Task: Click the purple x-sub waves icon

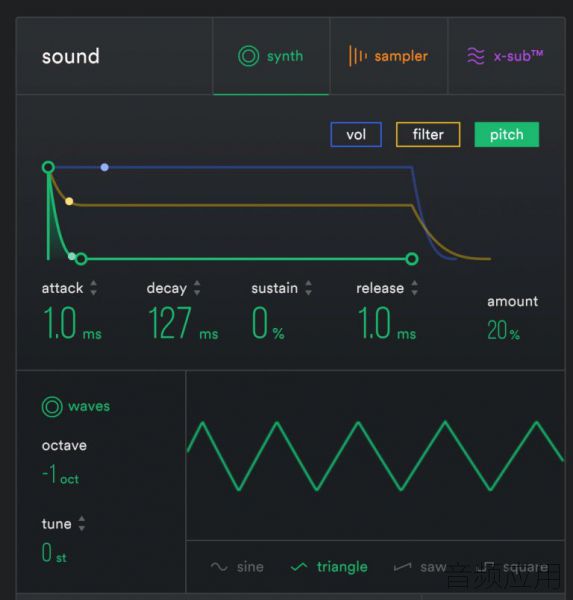Action: pos(476,56)
